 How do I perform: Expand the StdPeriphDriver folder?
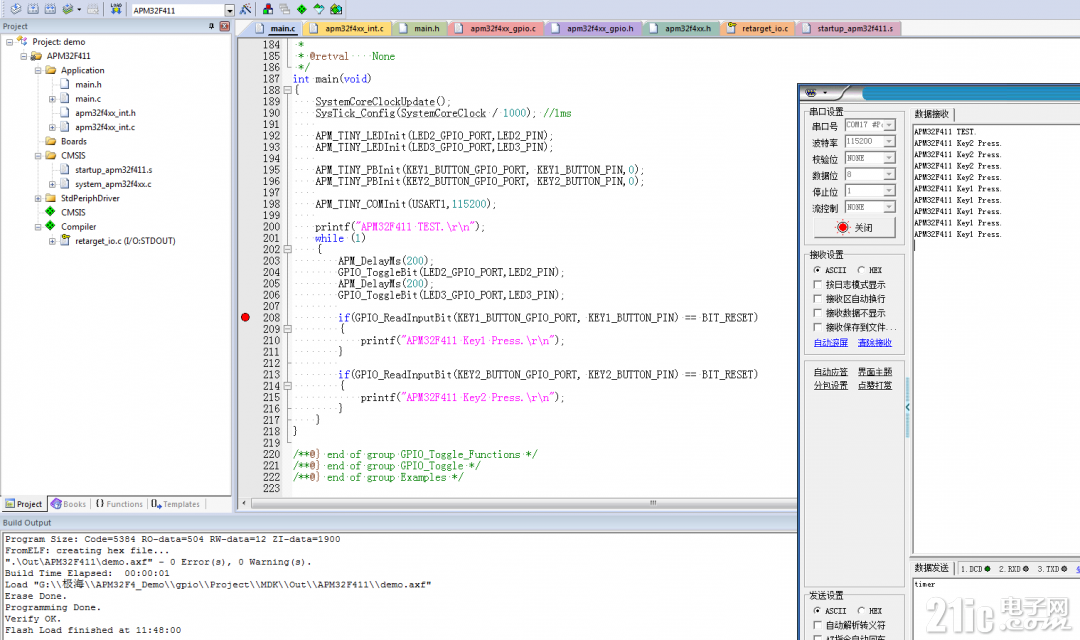(x=38, y=198)
